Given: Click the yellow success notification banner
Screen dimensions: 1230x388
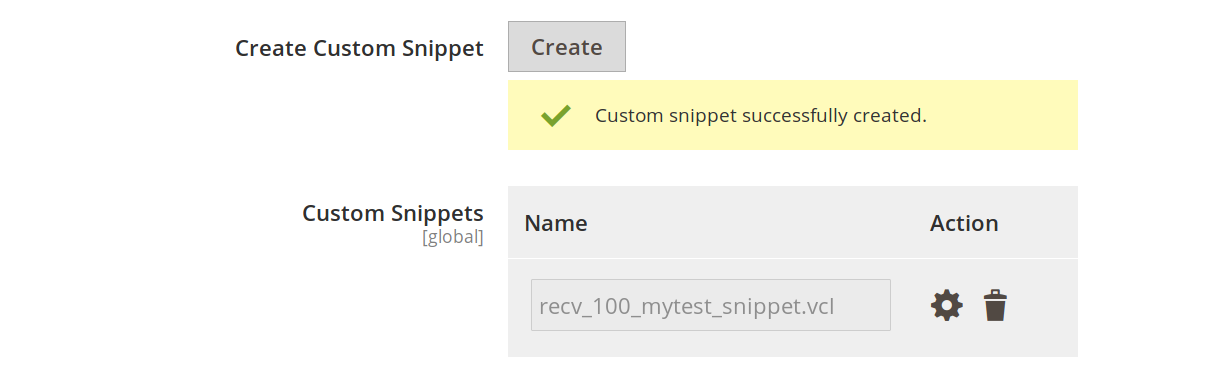Looking at the screenshot, I should coord(793,115).
